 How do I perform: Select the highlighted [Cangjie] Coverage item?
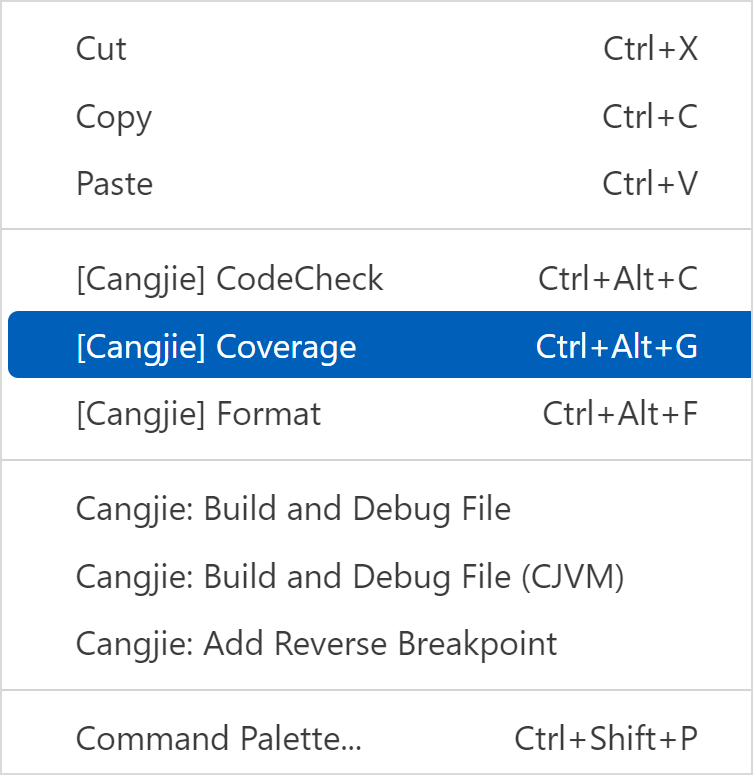[x=216, y=346]
